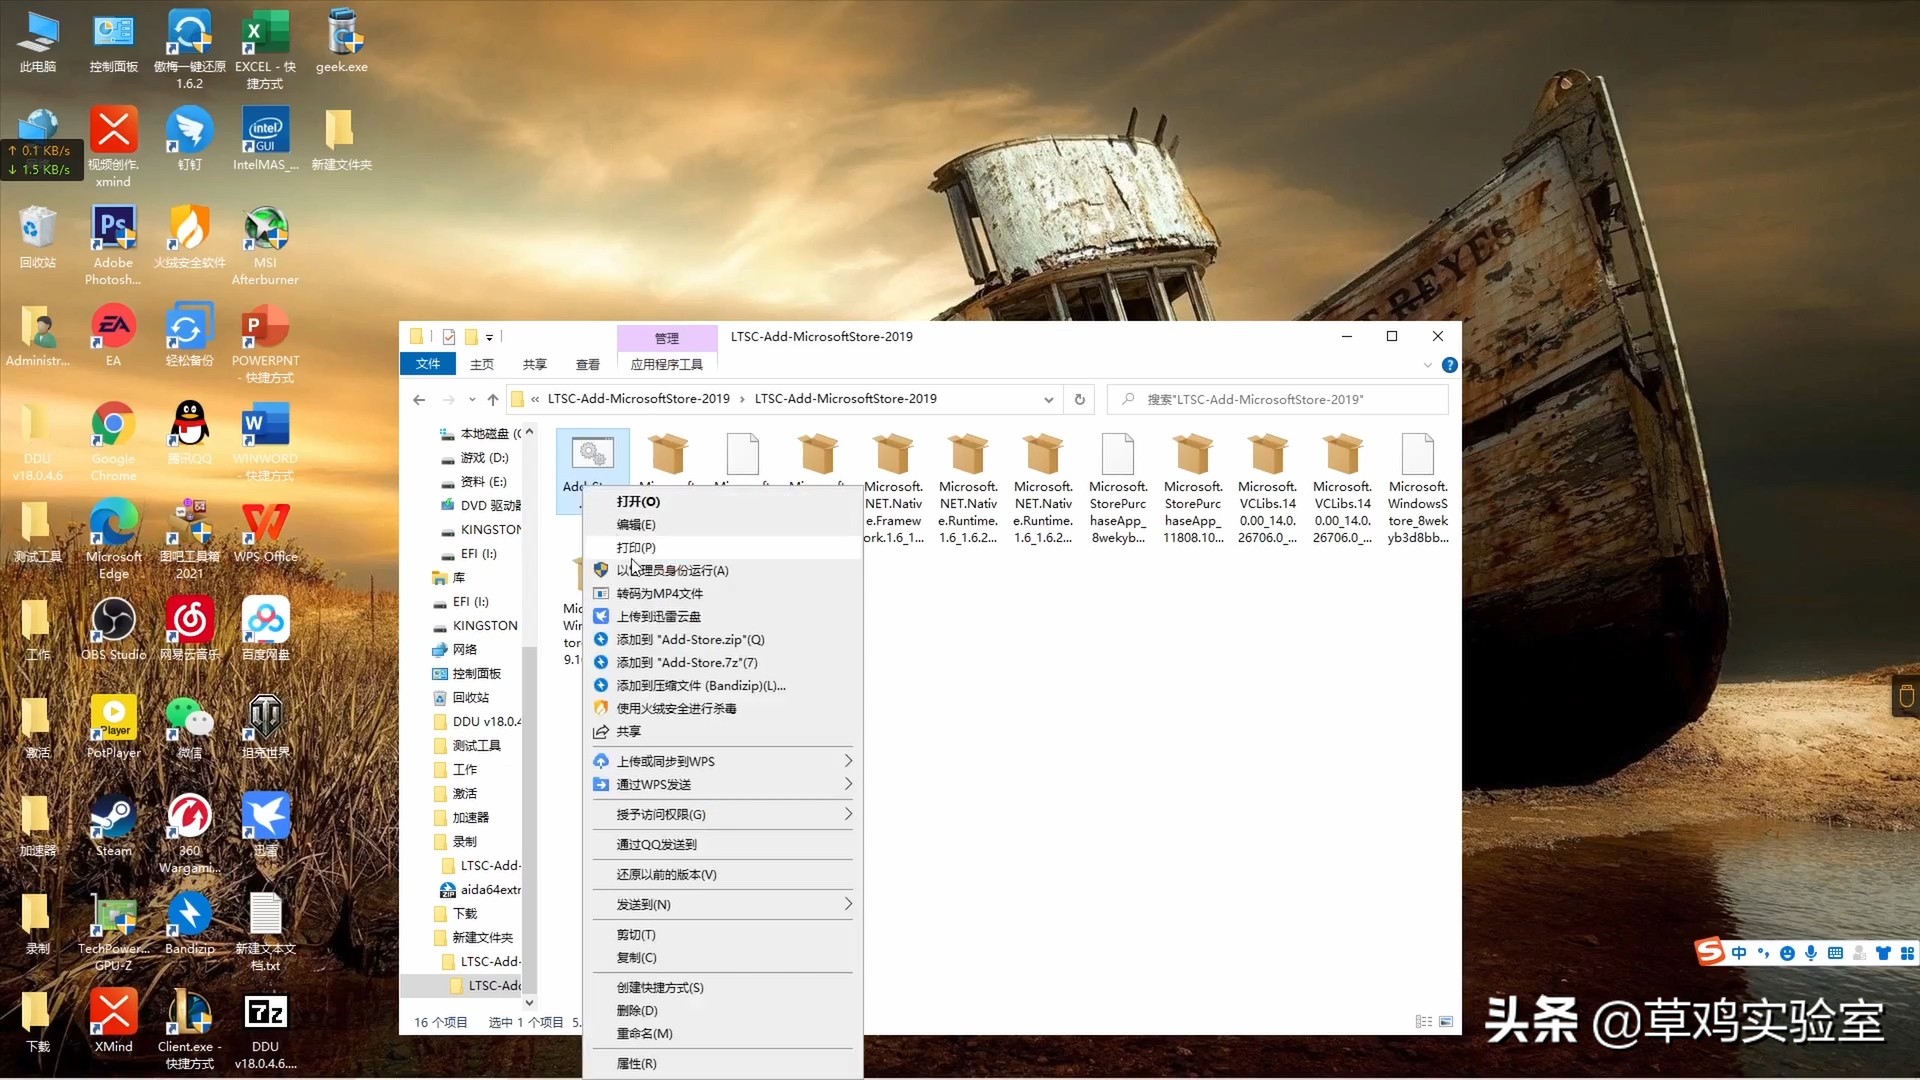The image size is (1920, 1080).
Task: Open the Sogou emoji picker icon
Action: (x=1787, y=953)
